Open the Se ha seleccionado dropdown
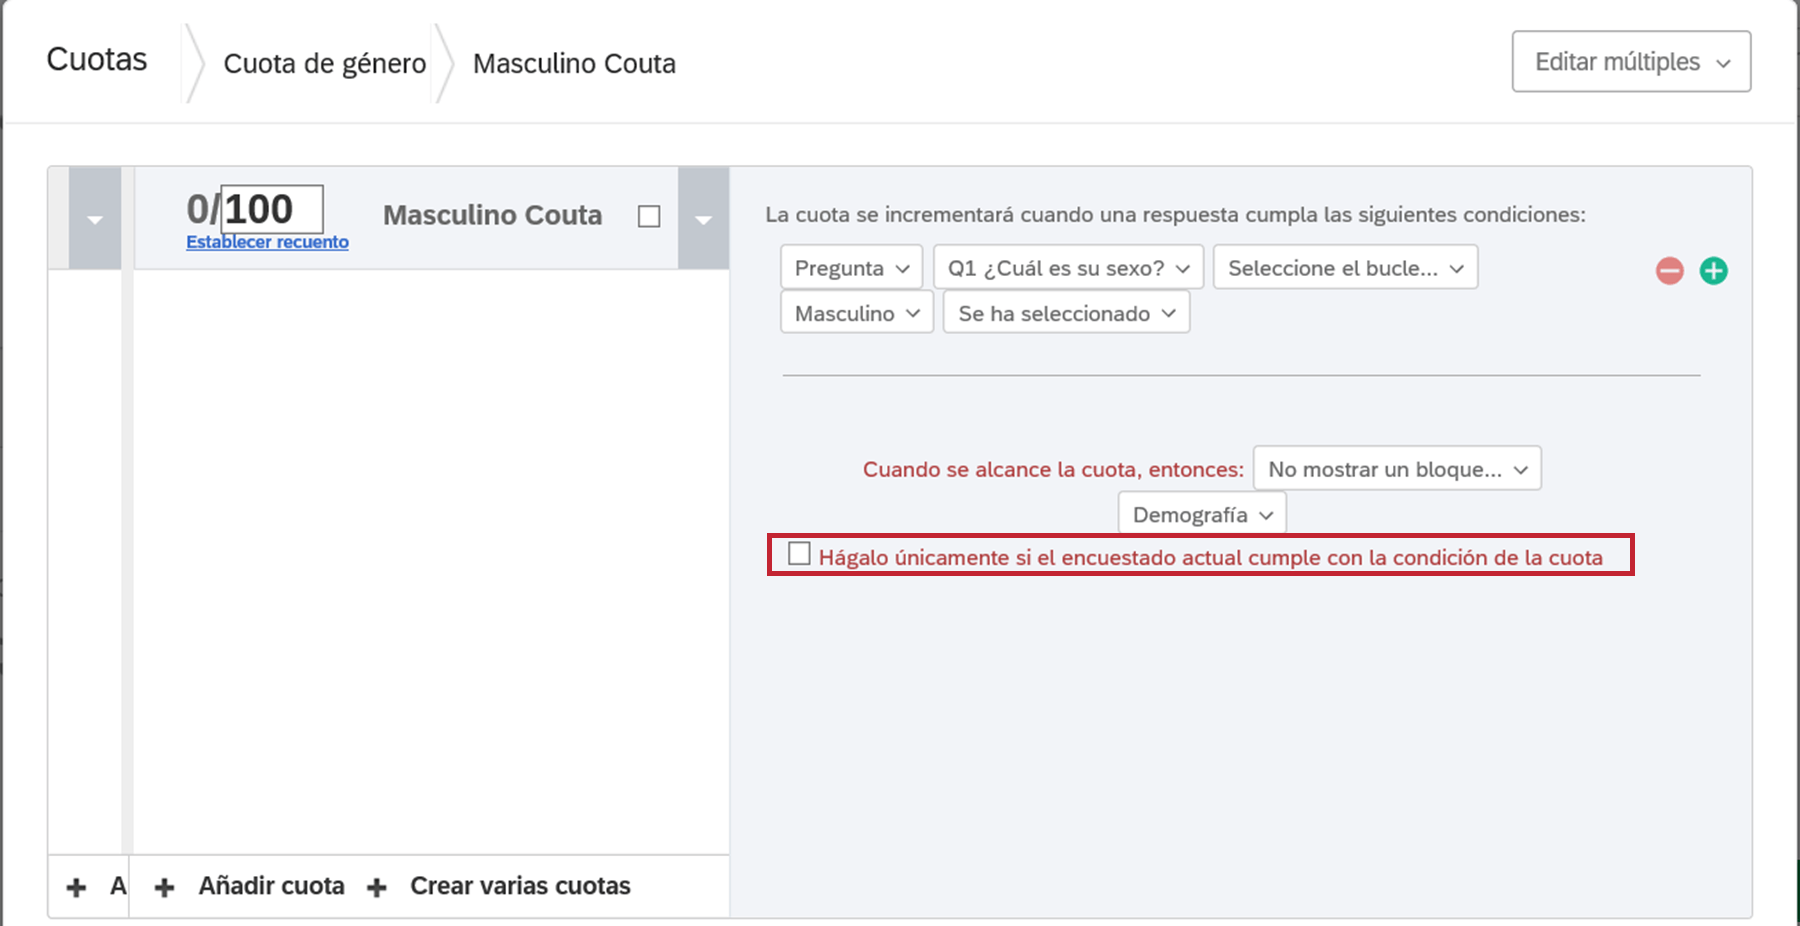 (x=1066, y=312)
